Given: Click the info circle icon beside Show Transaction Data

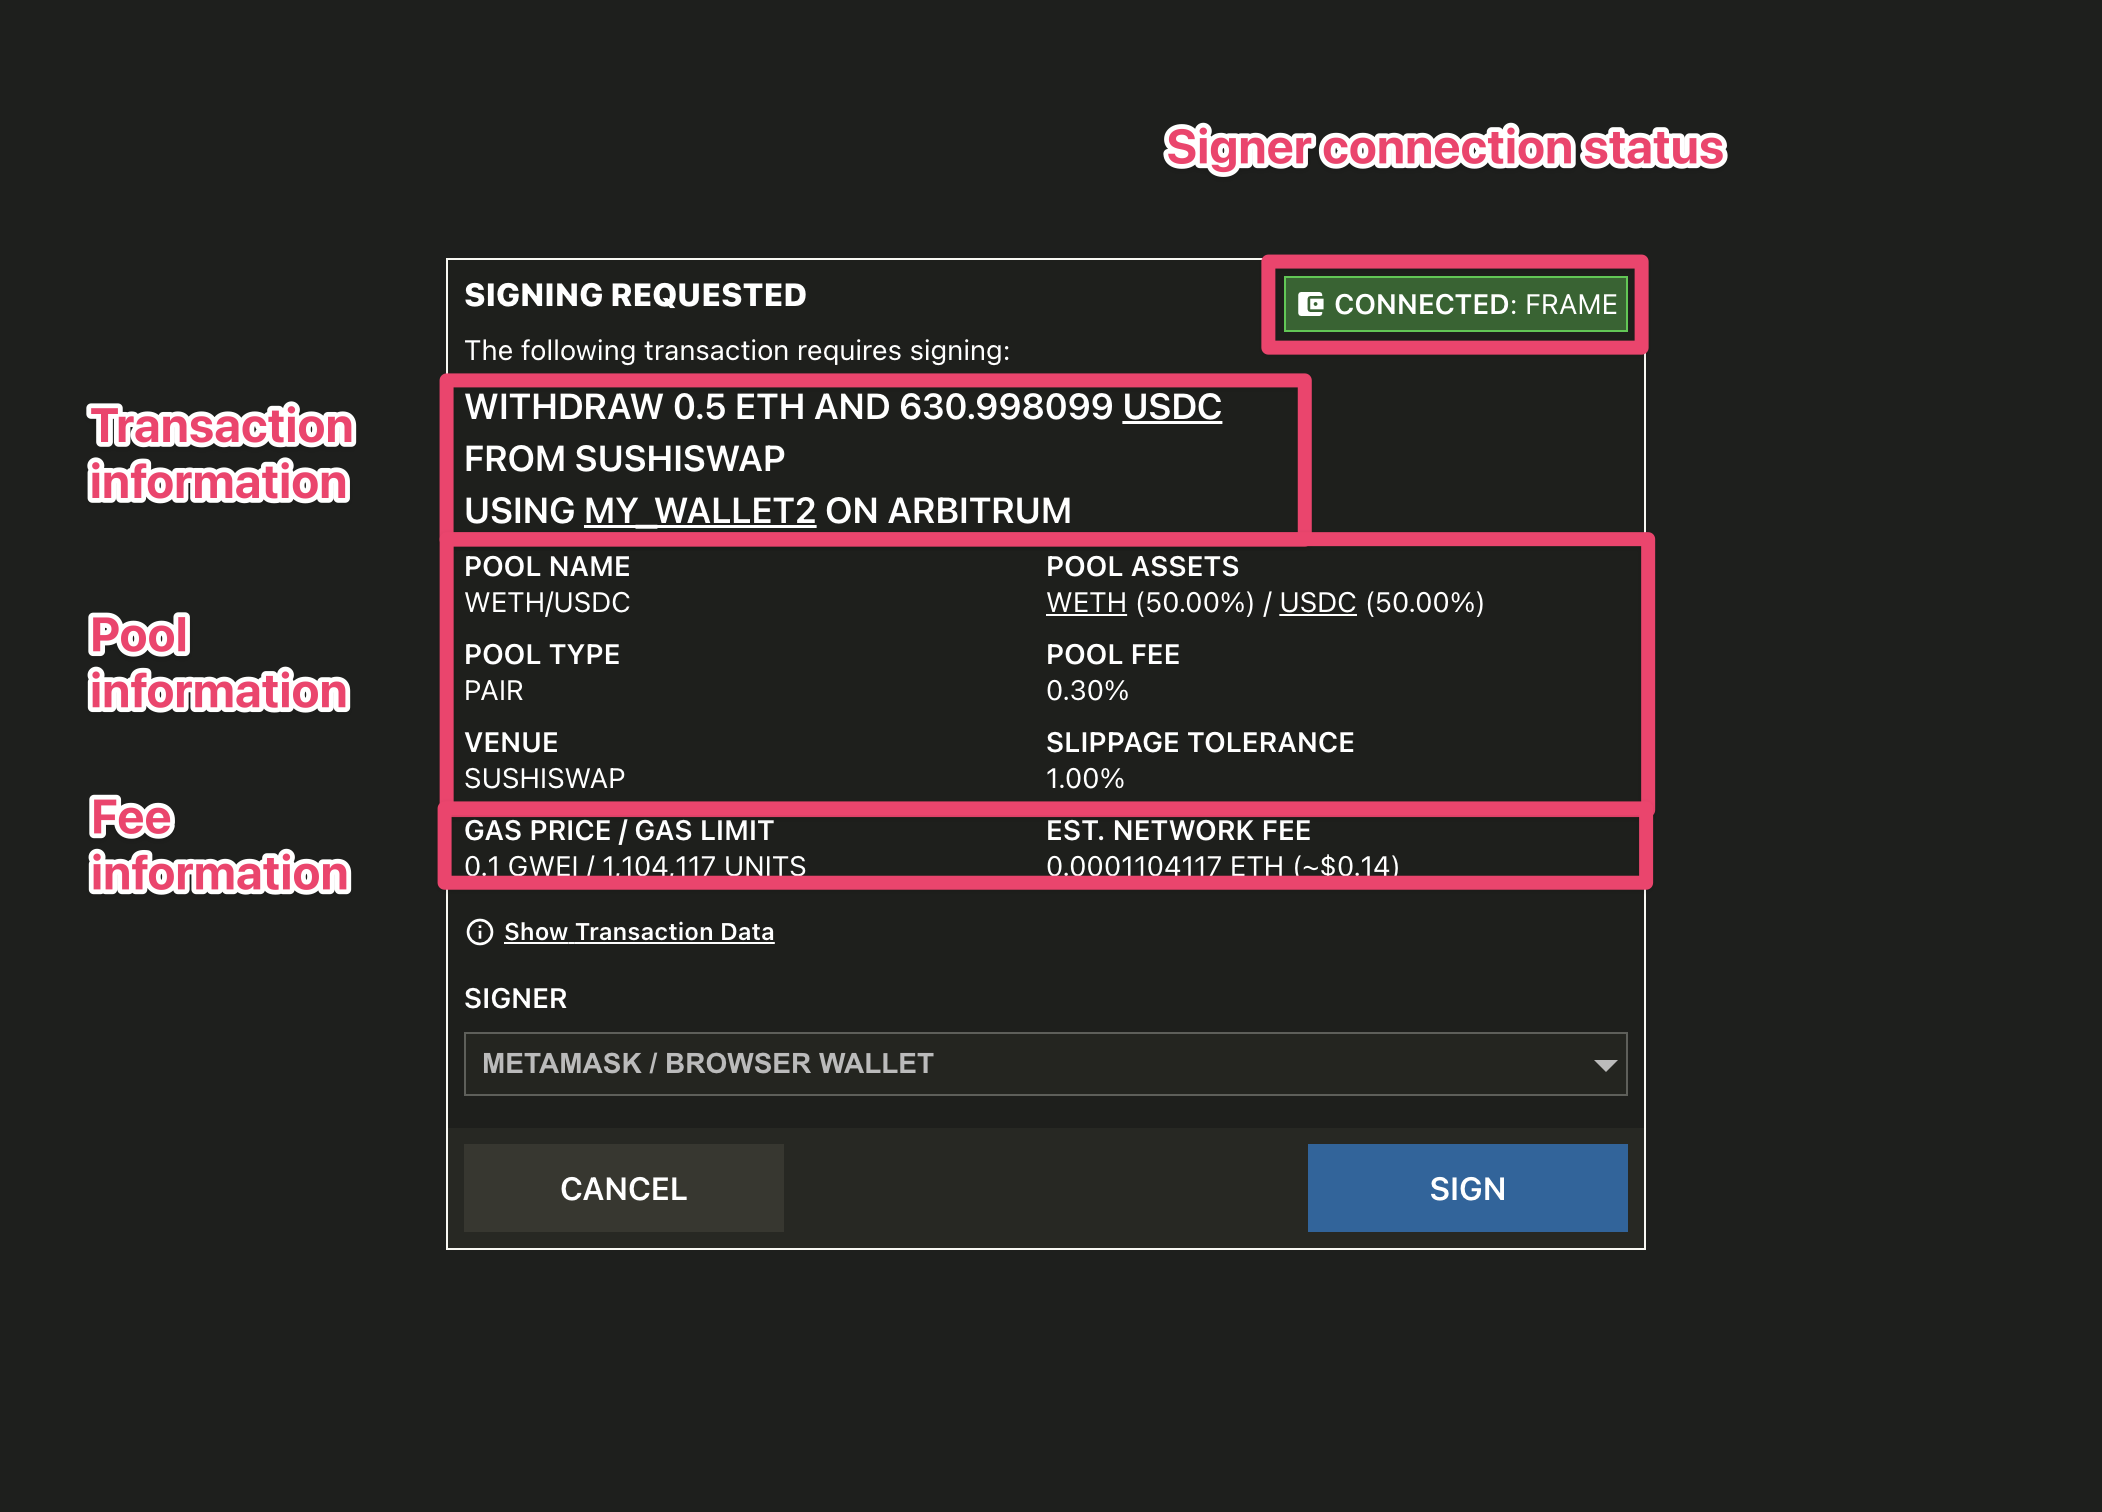Looking at the screenshot, I should point(480,932).
